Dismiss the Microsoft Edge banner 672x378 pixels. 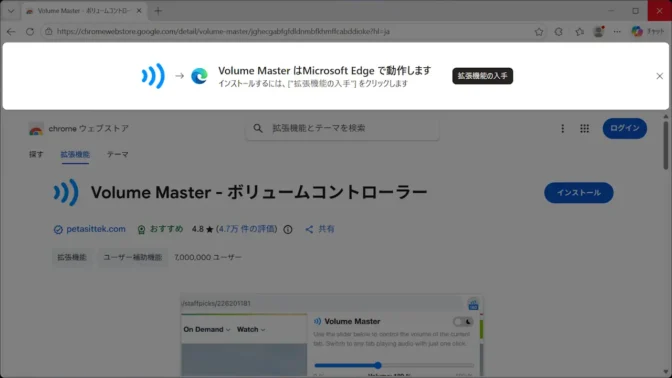(660, 76)
